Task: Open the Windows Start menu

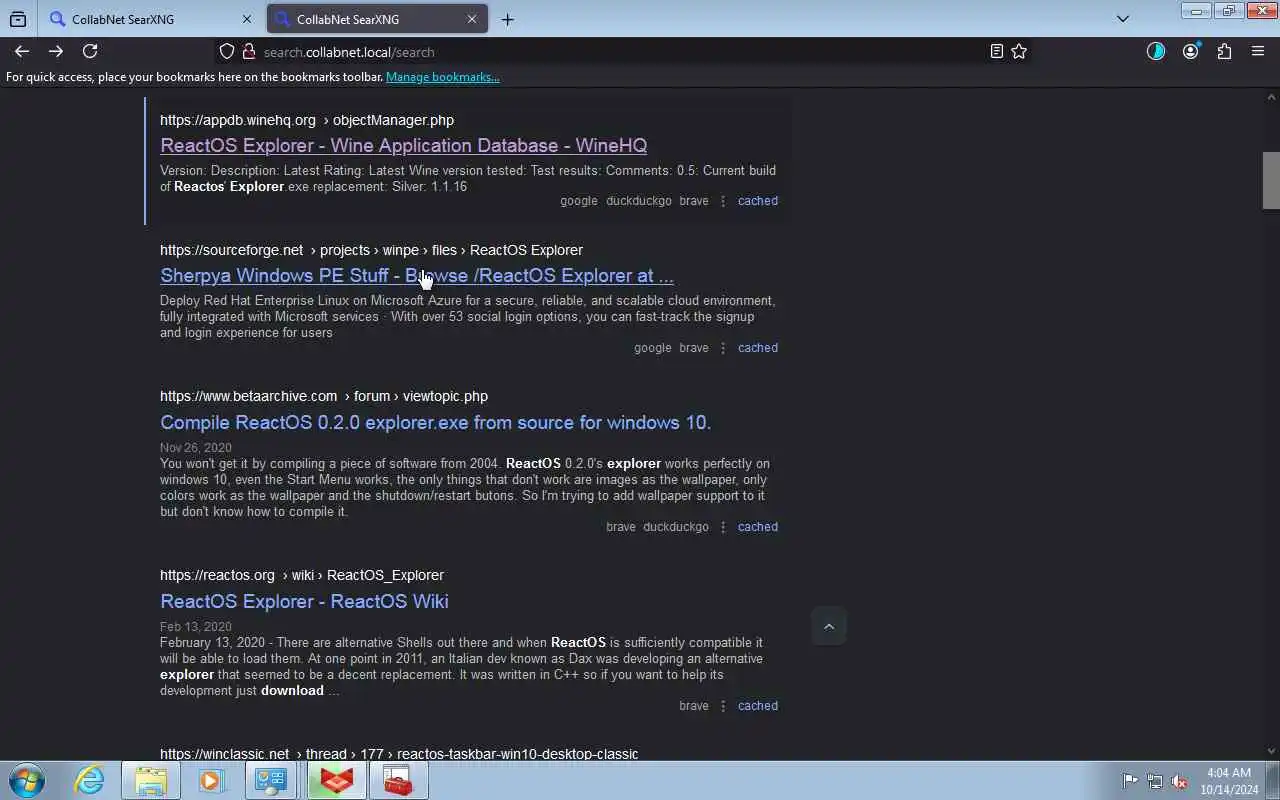Action: 27,780
